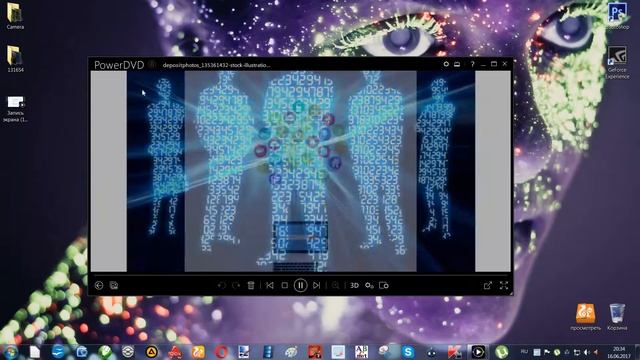
Task: Click the PowerDVD playback progress bar
Action: (300, 274)
